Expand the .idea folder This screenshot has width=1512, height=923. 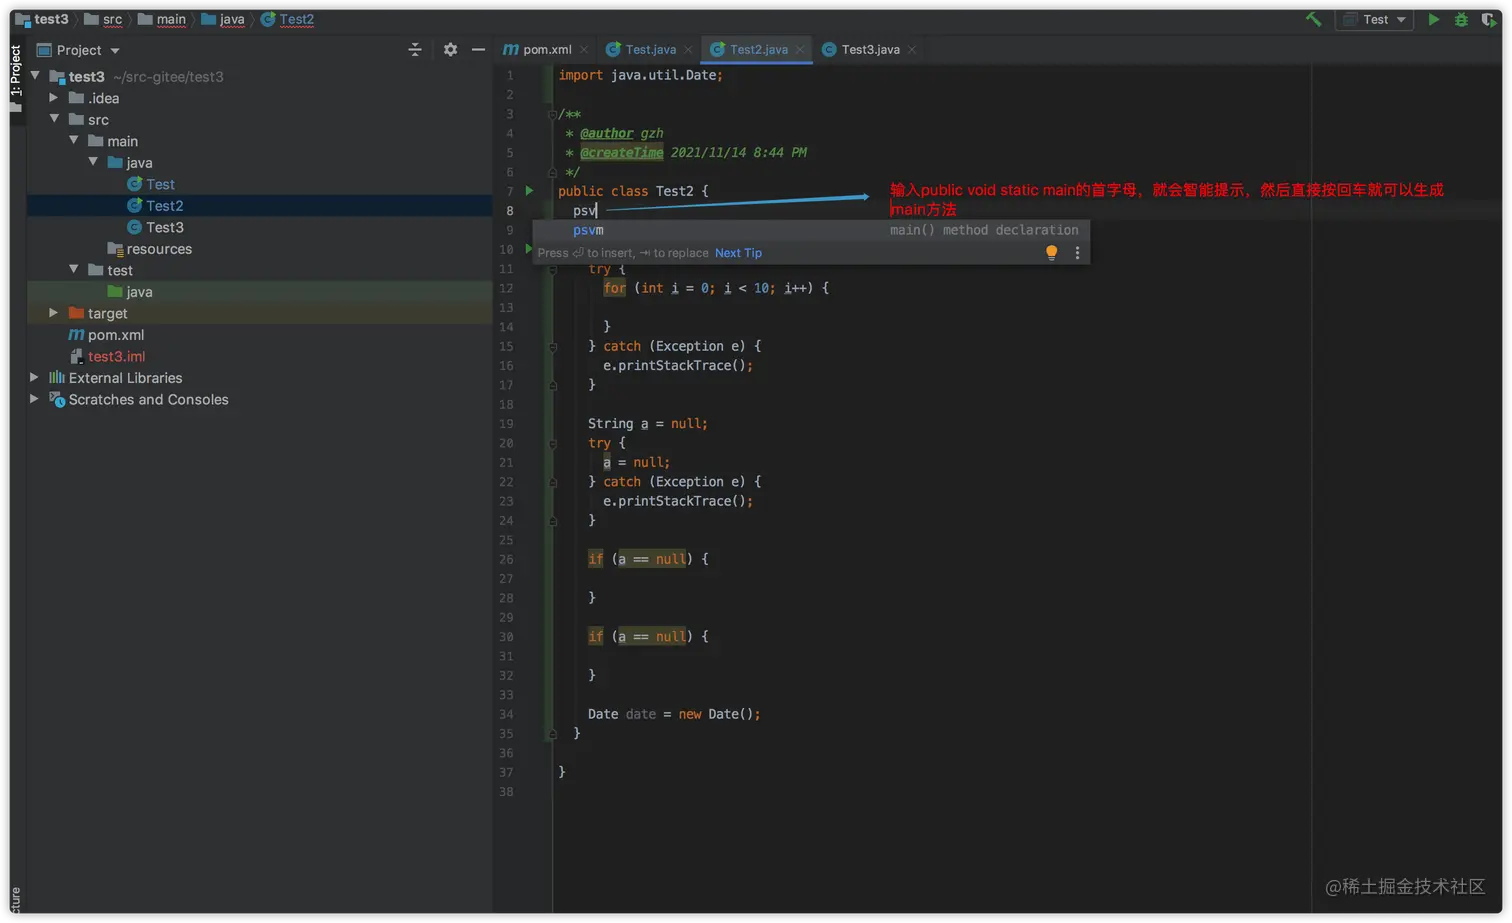pyautogui.click(x=54, y=98)
